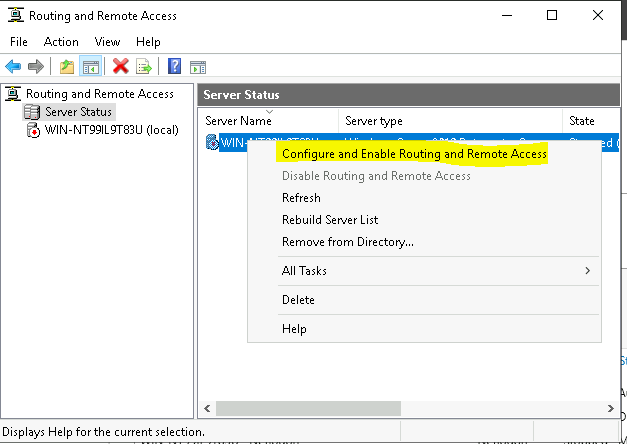Click the red X Delete toolbar icon
The width and height of the screenshot is (627, 444).
(120, 66)
